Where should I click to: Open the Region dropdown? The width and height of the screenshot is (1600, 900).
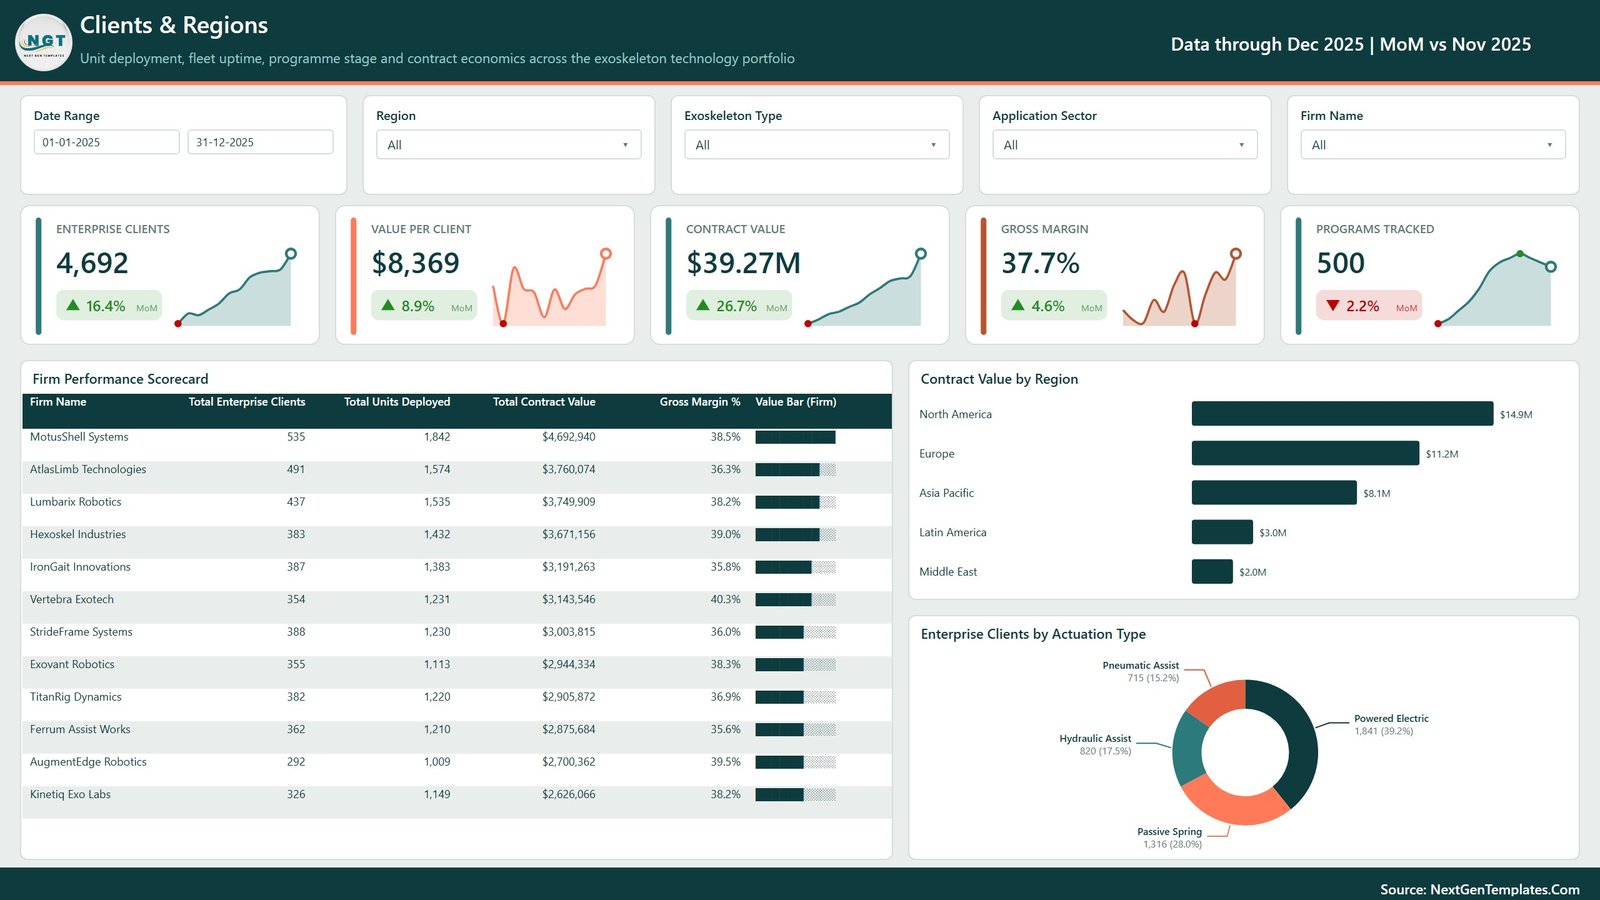coord(508,145)
